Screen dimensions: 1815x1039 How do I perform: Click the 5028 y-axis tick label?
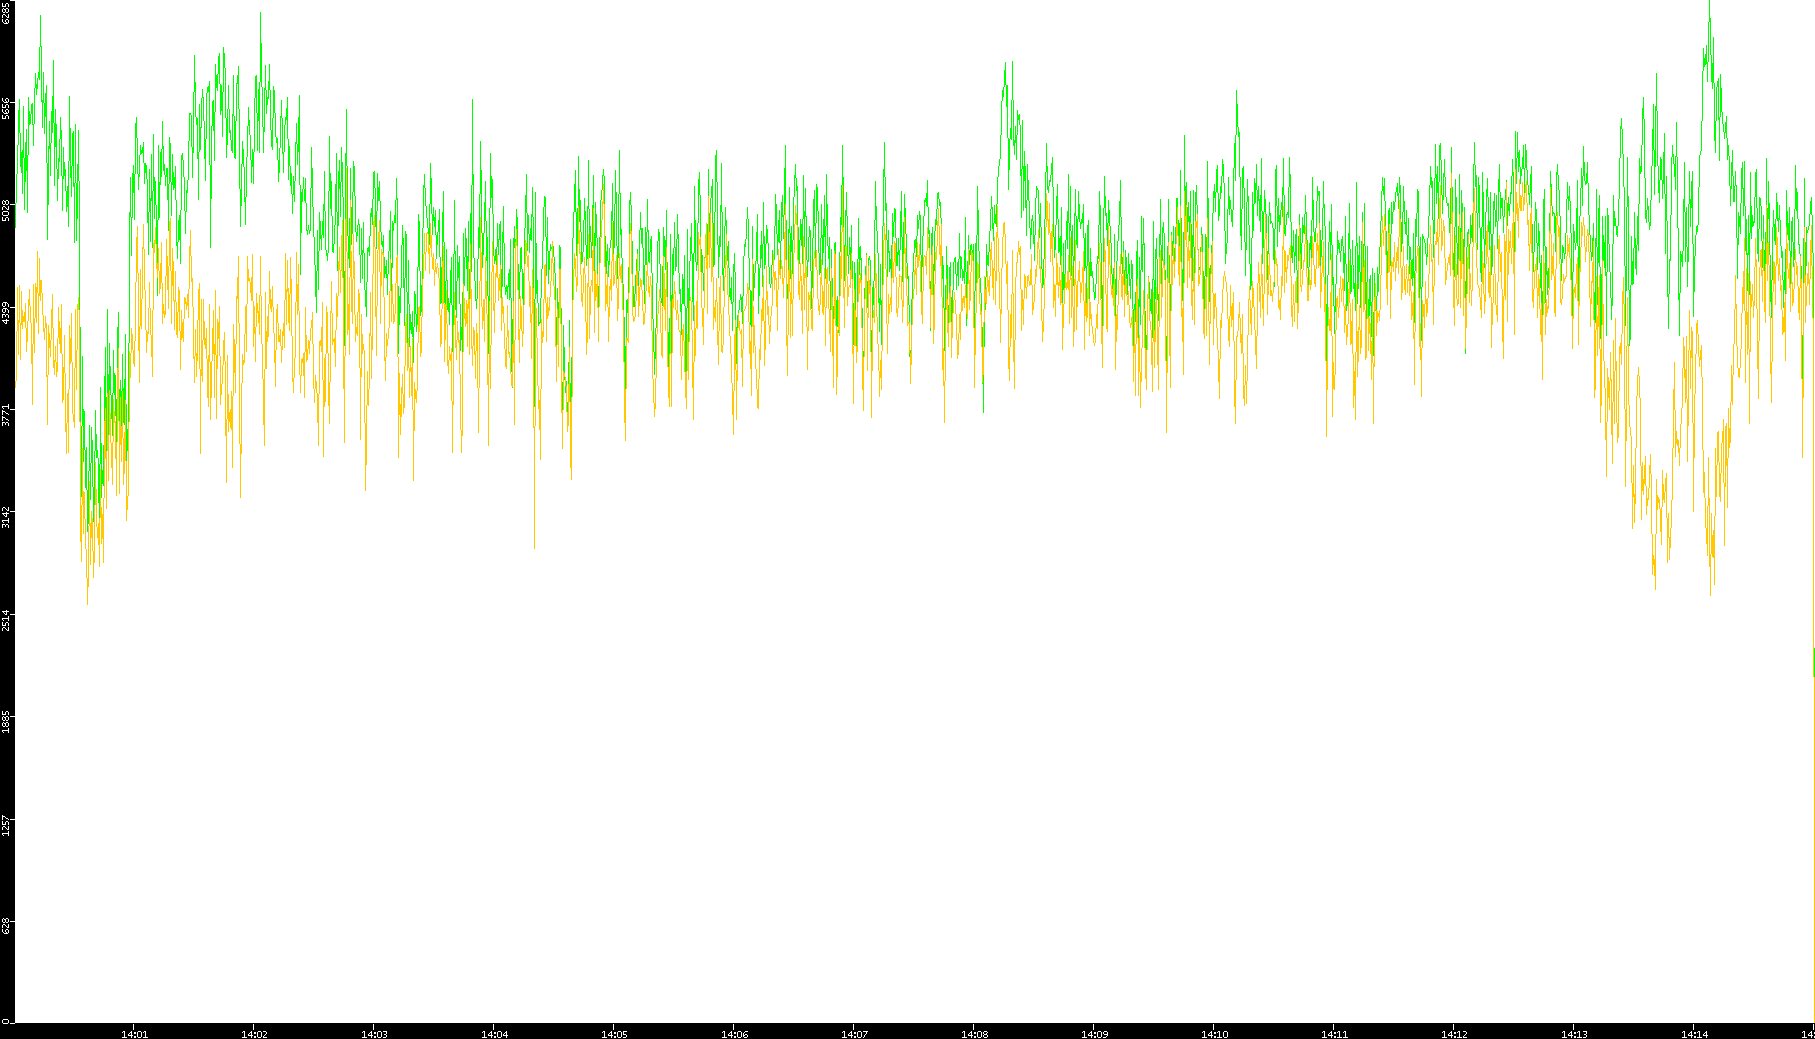pos(7,210)
